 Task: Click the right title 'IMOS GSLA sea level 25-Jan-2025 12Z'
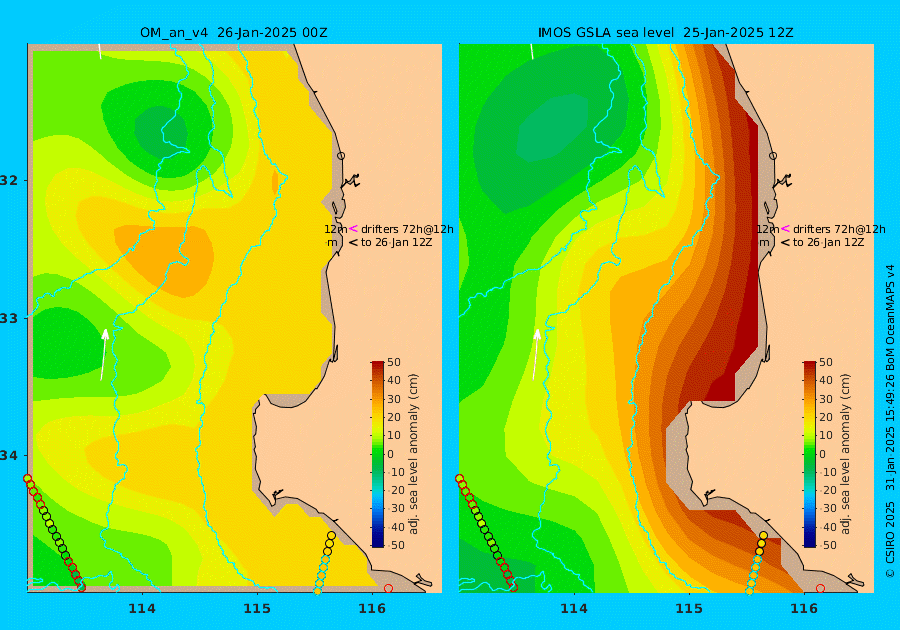tap(666, 33)
